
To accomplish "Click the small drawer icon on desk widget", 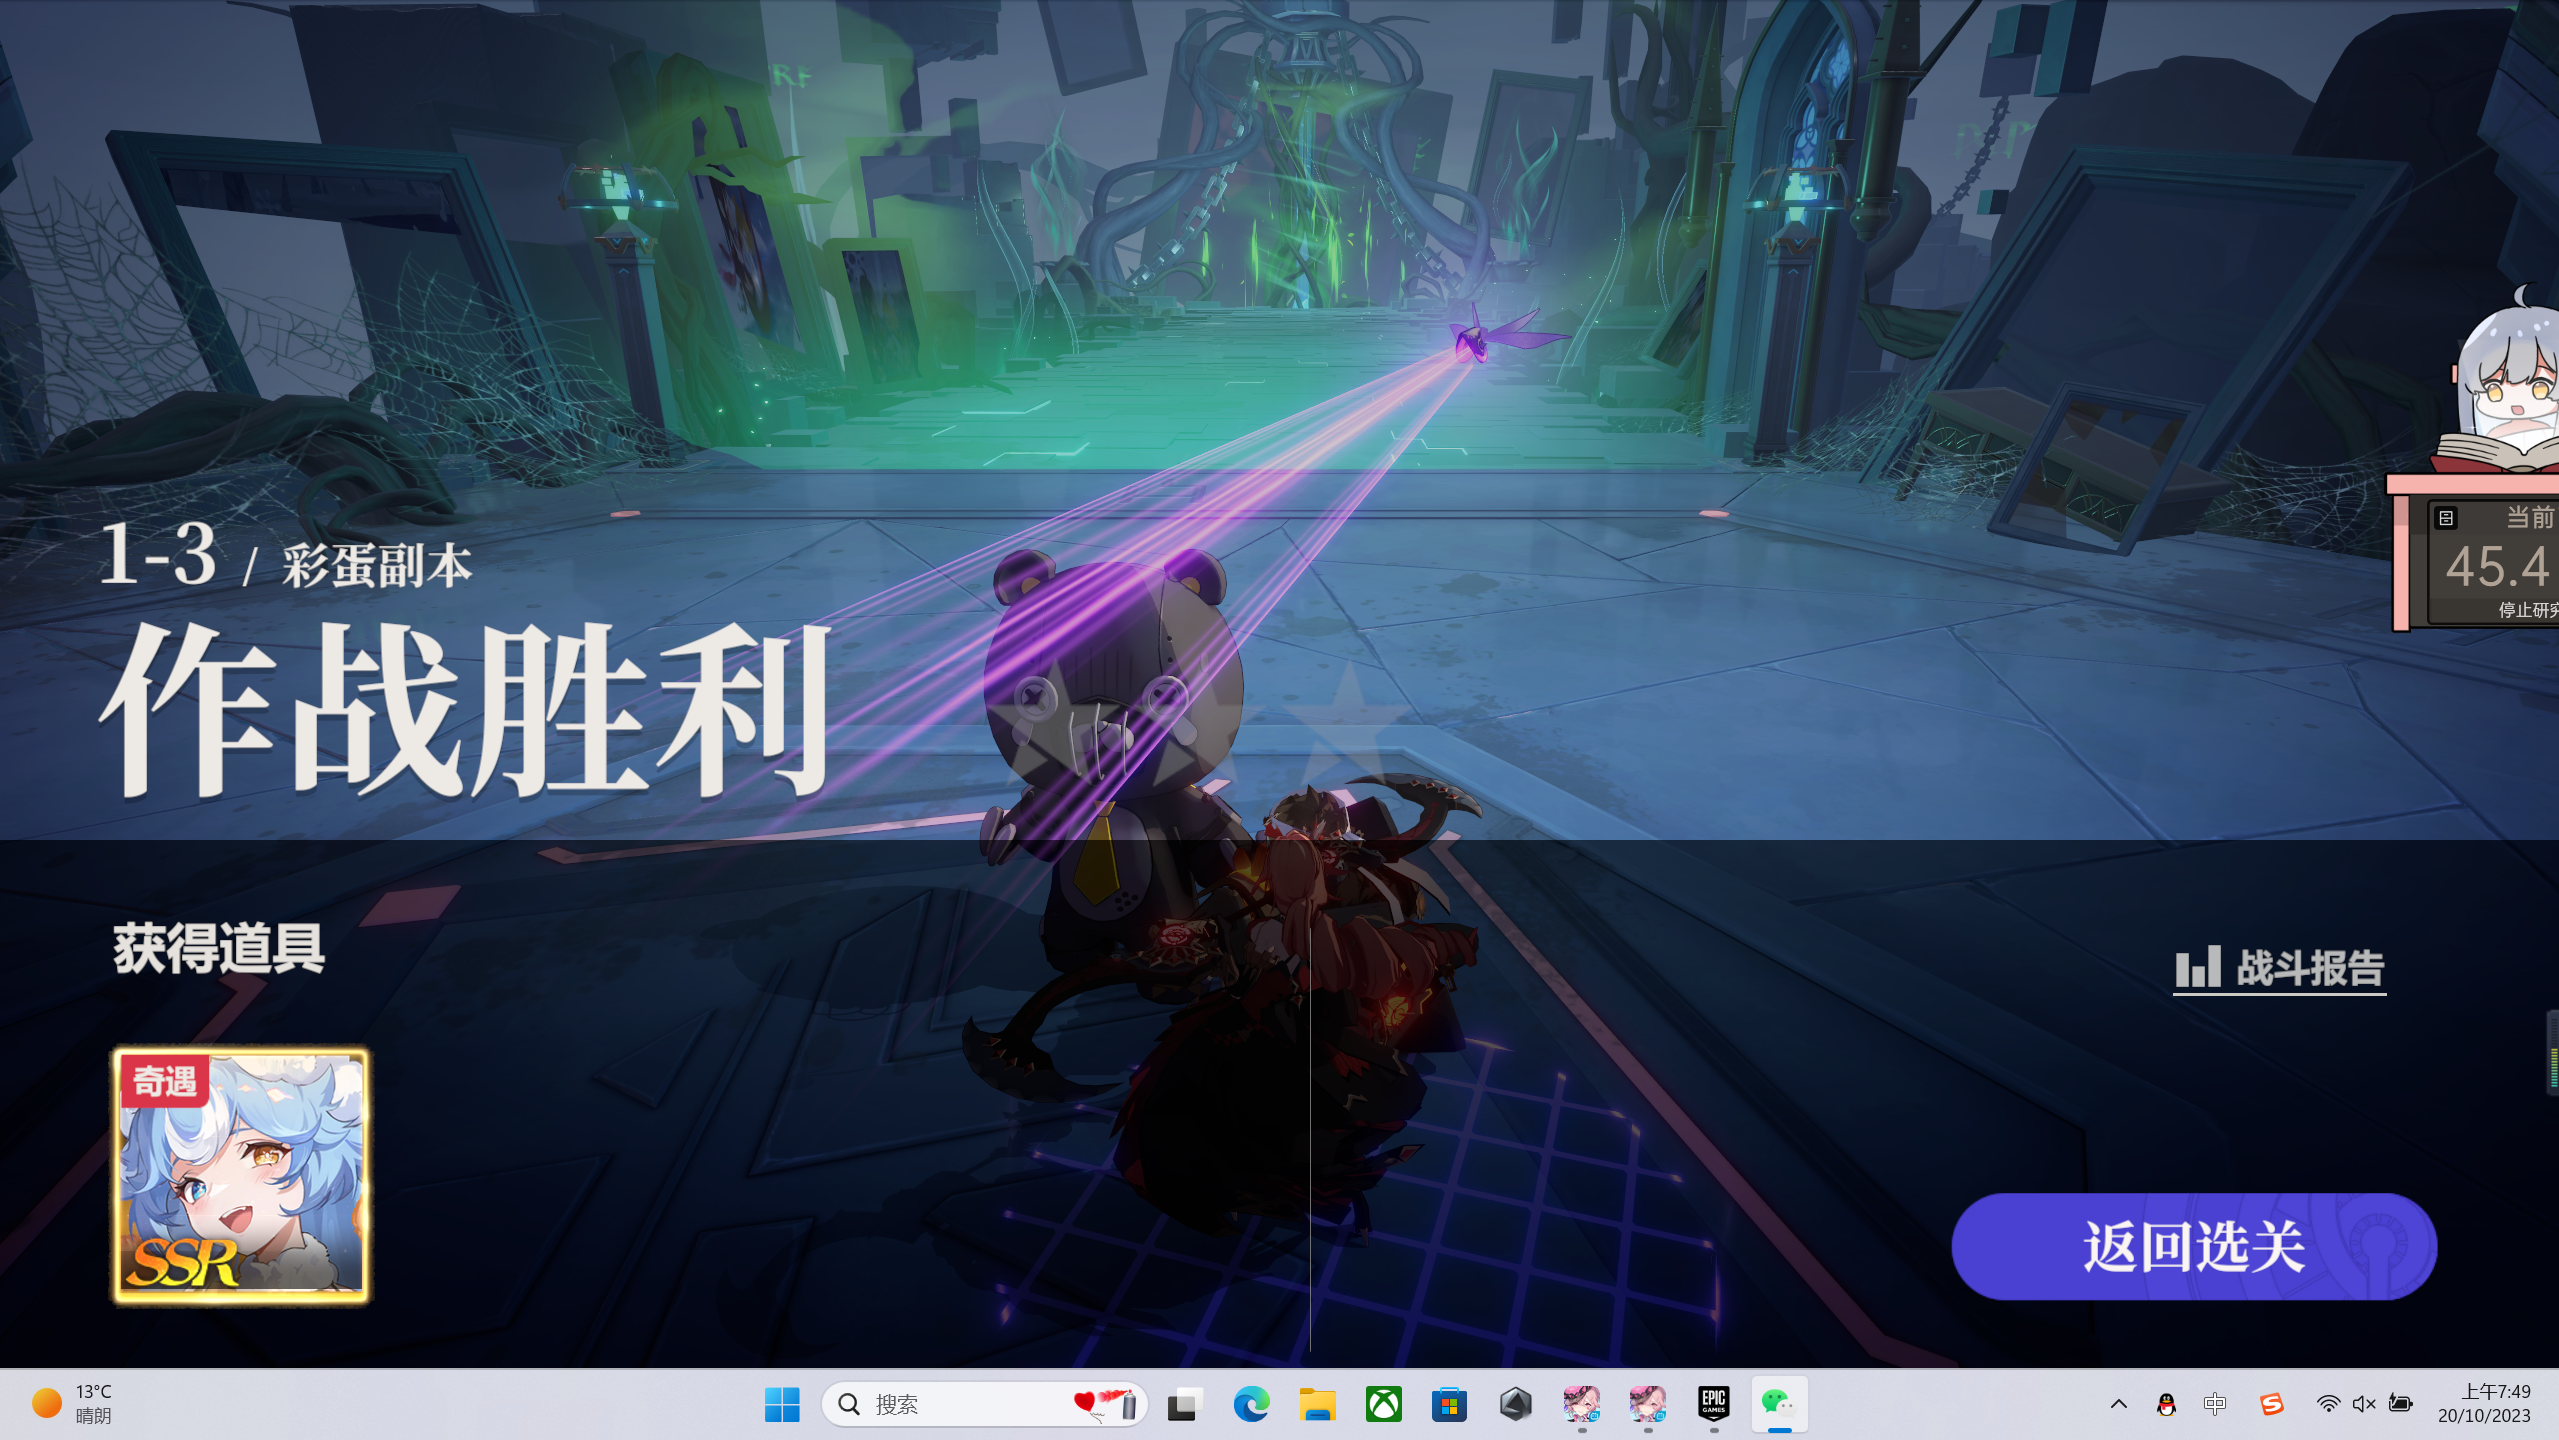I will [2446, 518].
